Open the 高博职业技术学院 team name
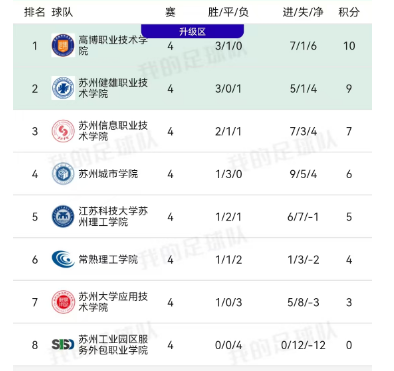Viewport: 394px width, 371px height. (113, 45)
